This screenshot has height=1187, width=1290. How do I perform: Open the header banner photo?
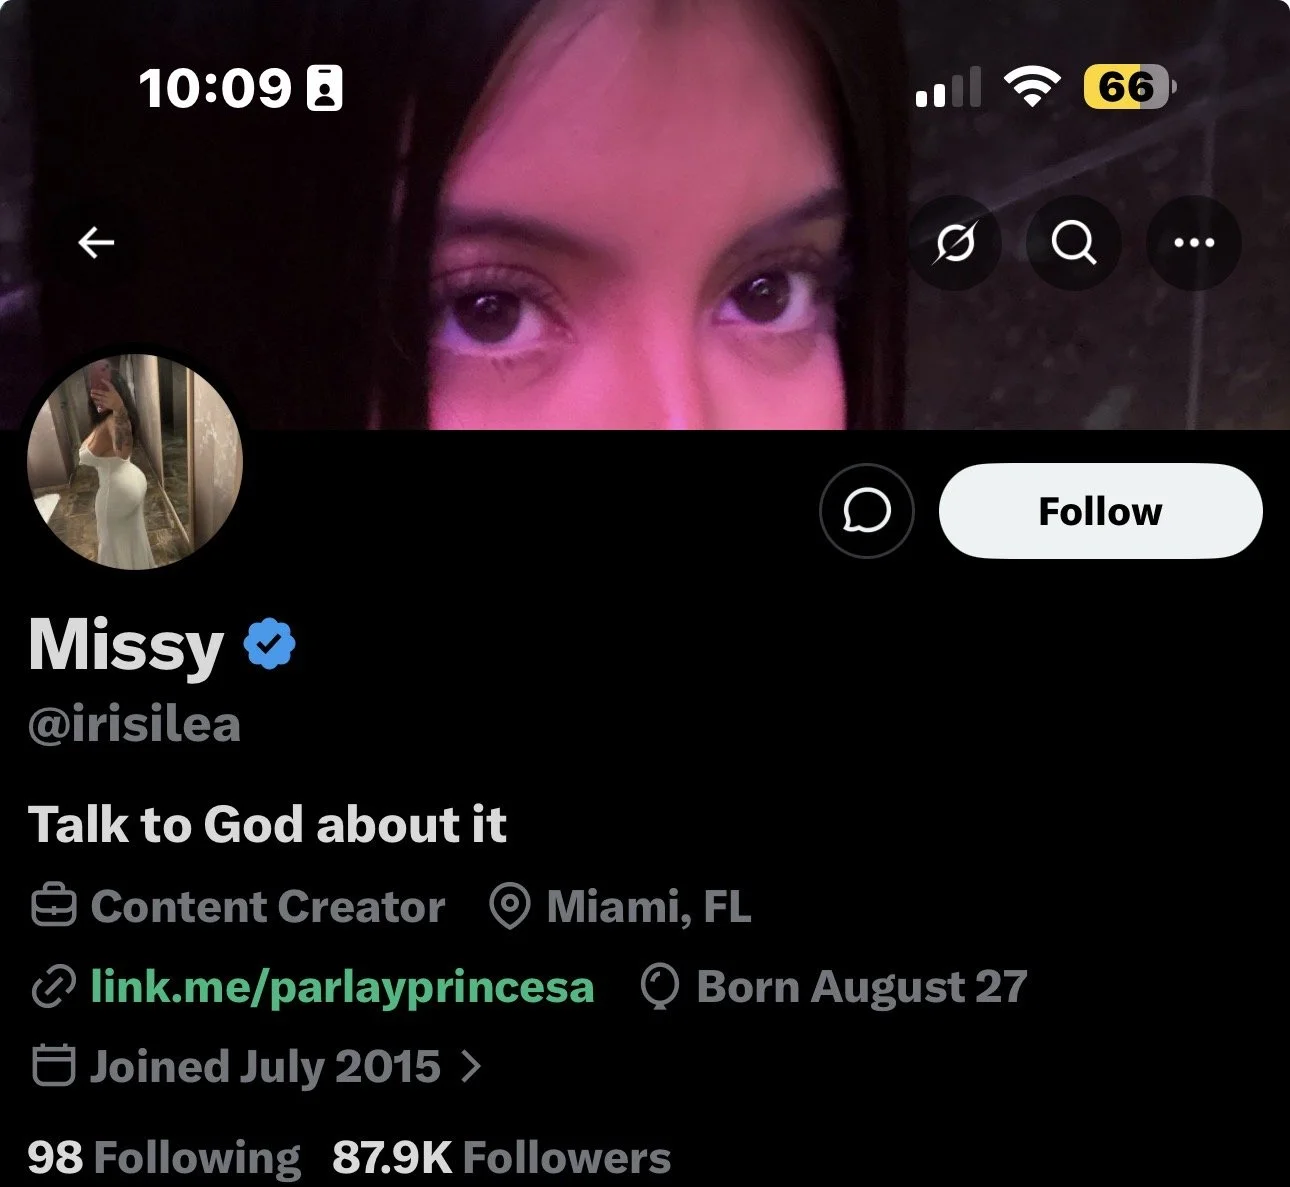point(645,150)
